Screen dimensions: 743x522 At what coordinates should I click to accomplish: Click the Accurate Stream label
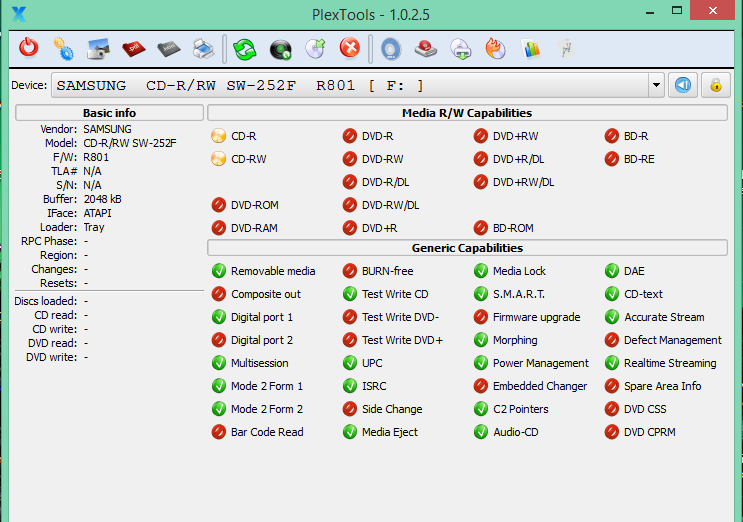(664, 317)
